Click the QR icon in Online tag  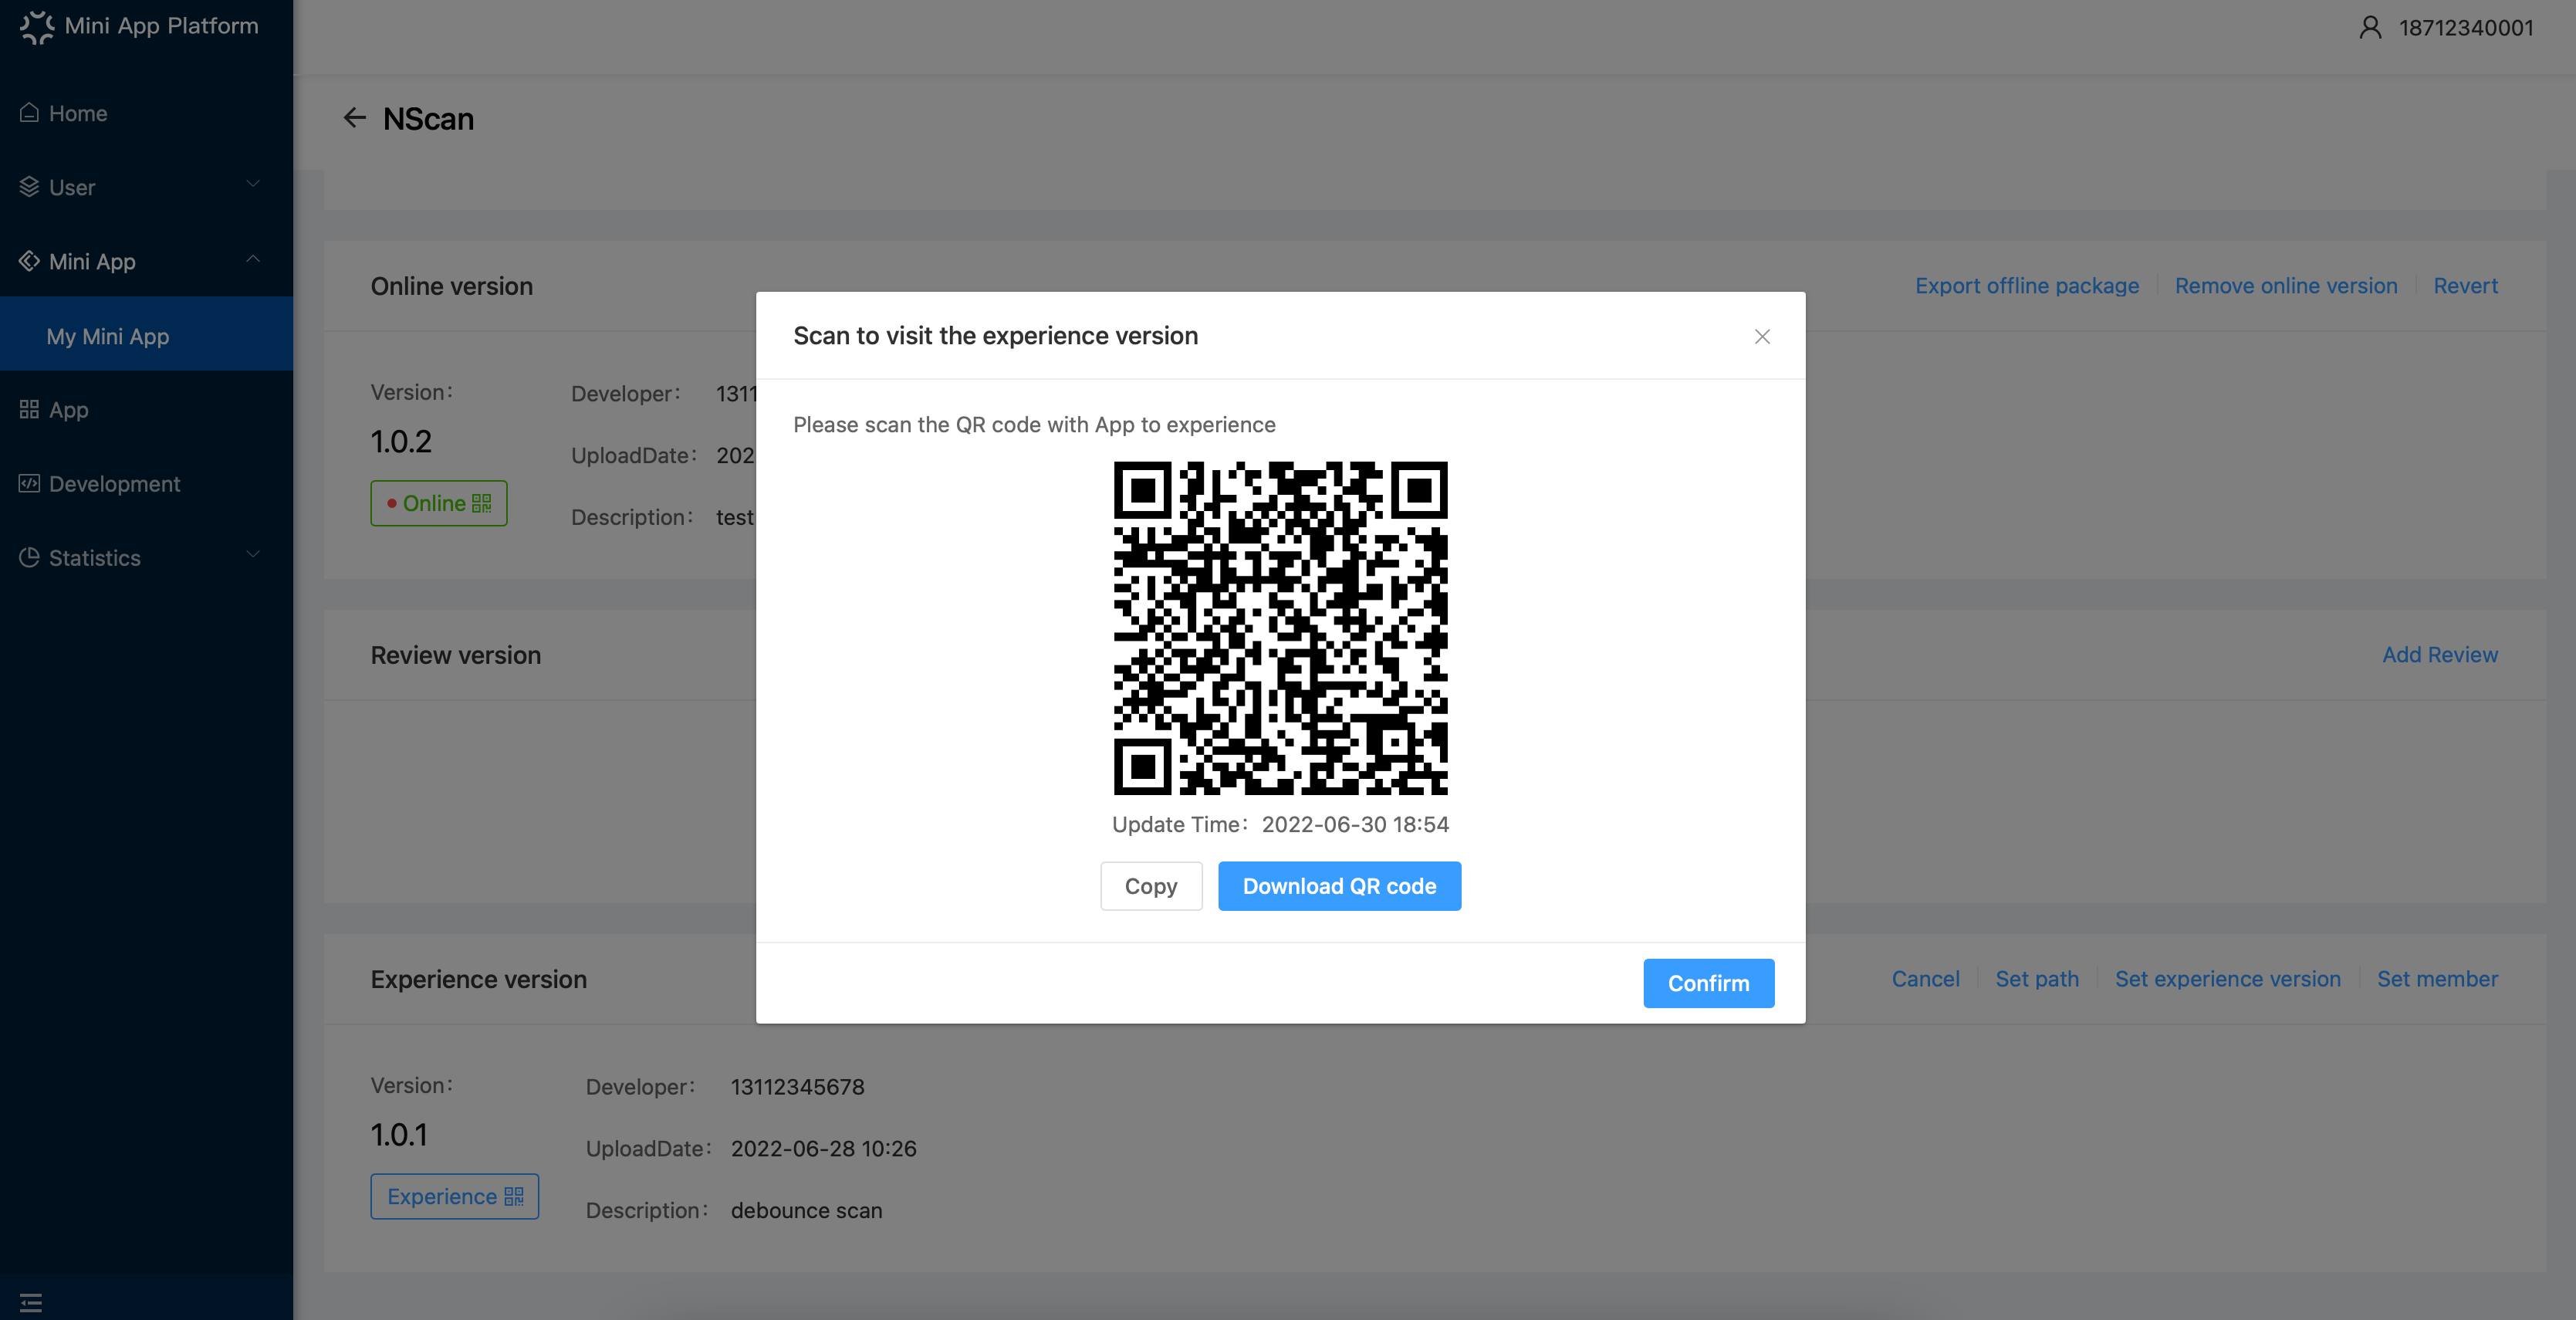(x=481, y=503)
